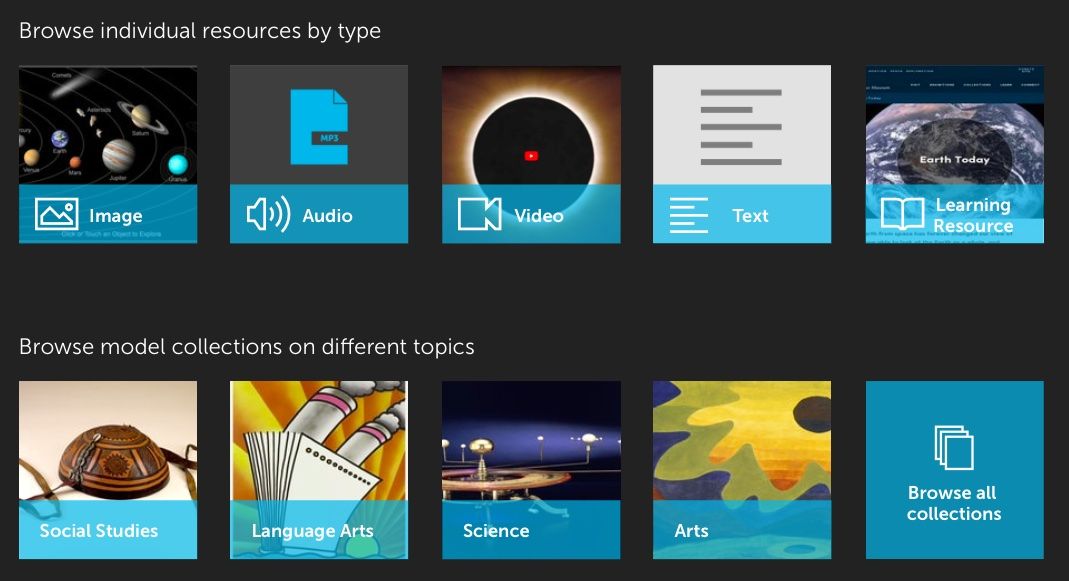Open the Social Studies collection label
Image resolution: width=1069 pixels, height=581 pixels.
tap(99, 531)
